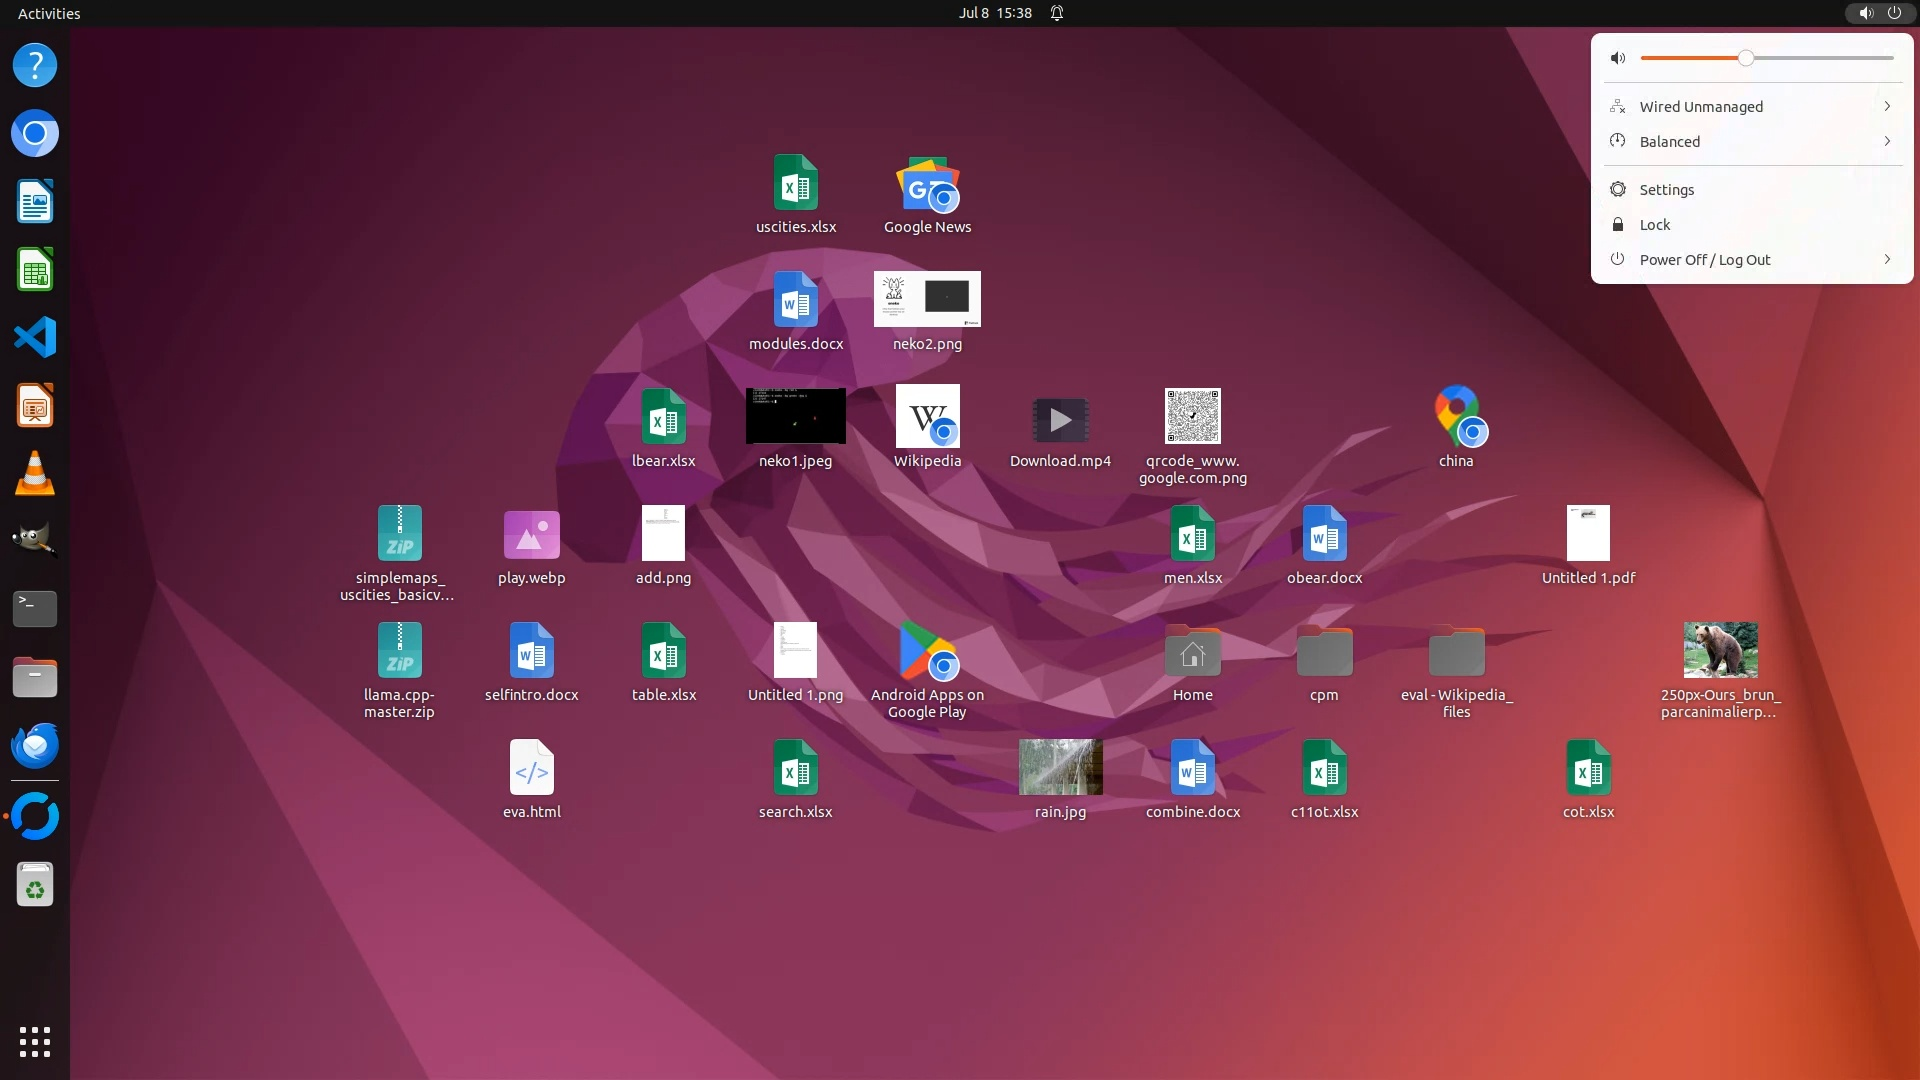Screen dimensions: 1920x1080
Task: Launch VLC media player from dock
Action: (x=35, y=474)
